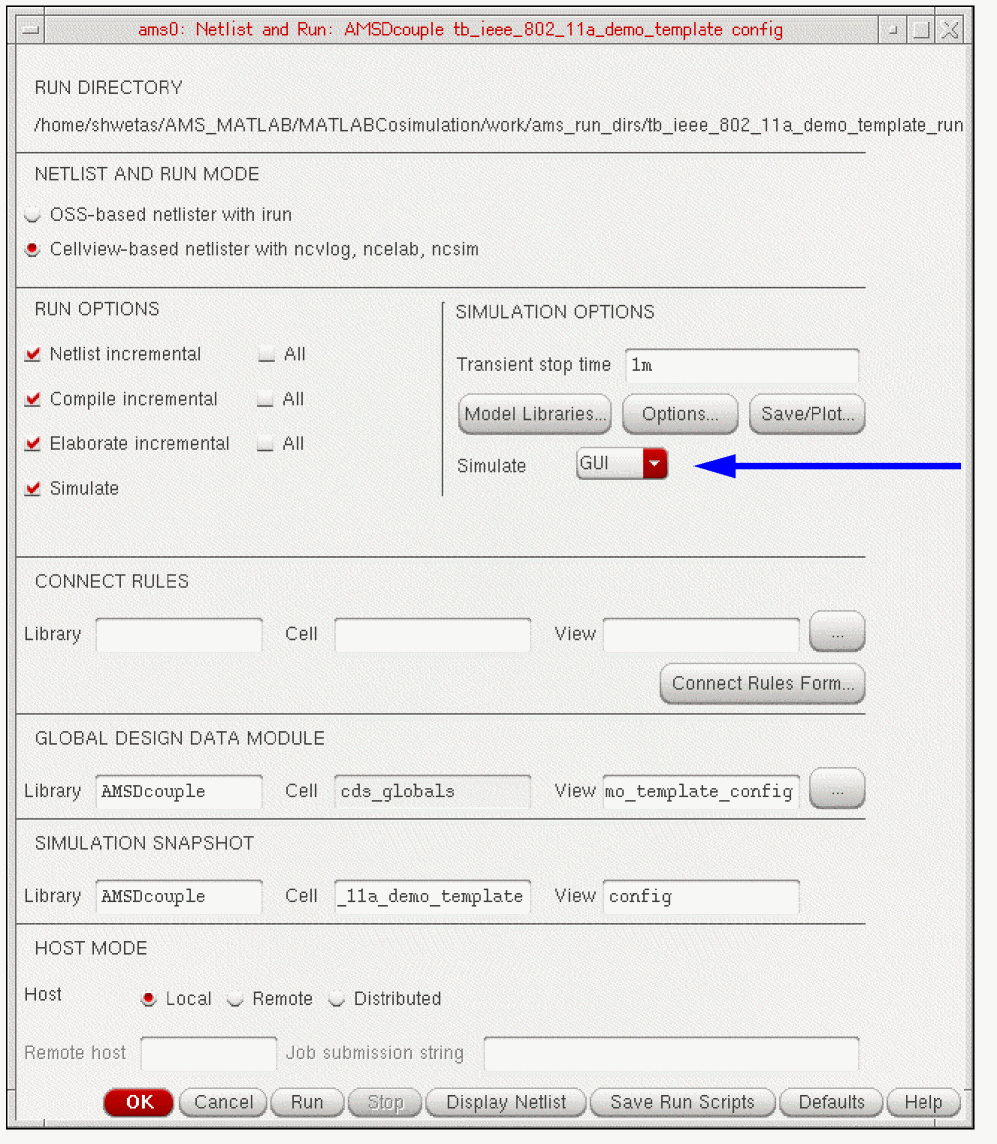Screen dimensions: 997x1144
Task: Click the Global Design Data browse ellipsis button
Action: pyautogui.click(x=837, y=789)
